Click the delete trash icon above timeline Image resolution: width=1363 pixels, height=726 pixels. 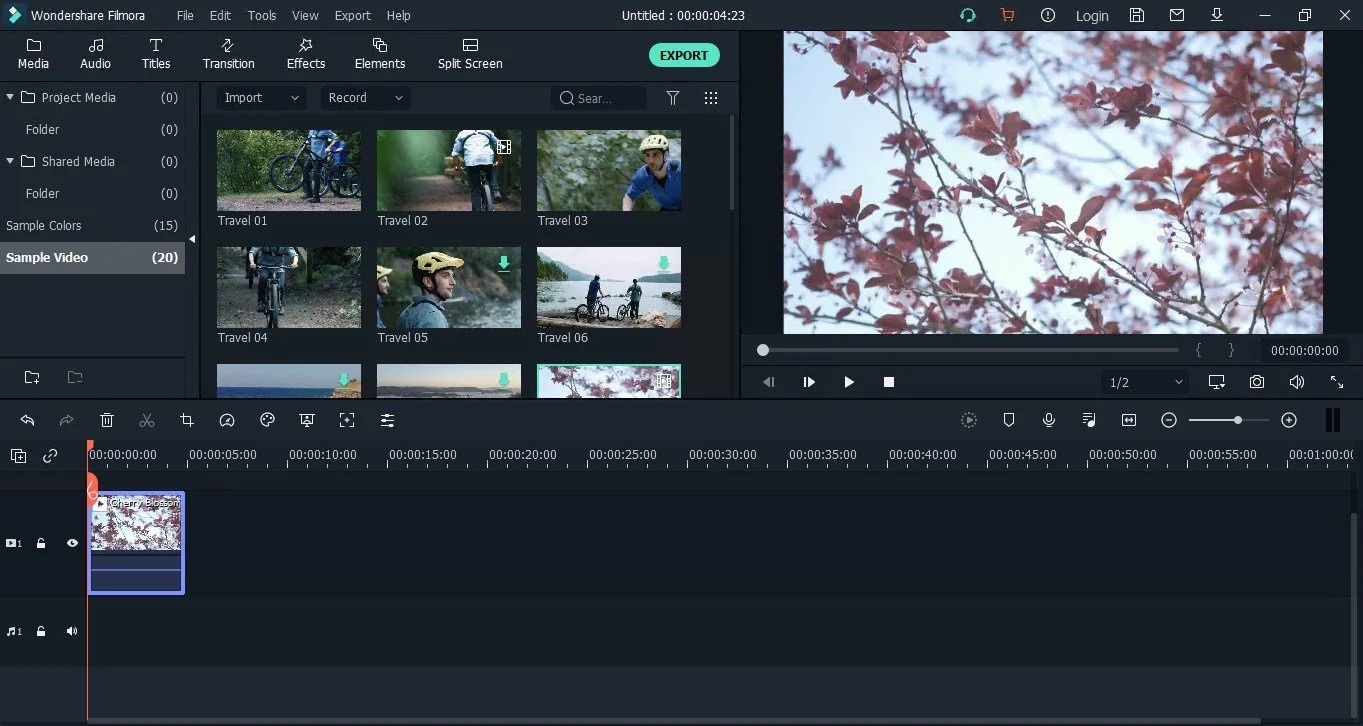(107, 420)
